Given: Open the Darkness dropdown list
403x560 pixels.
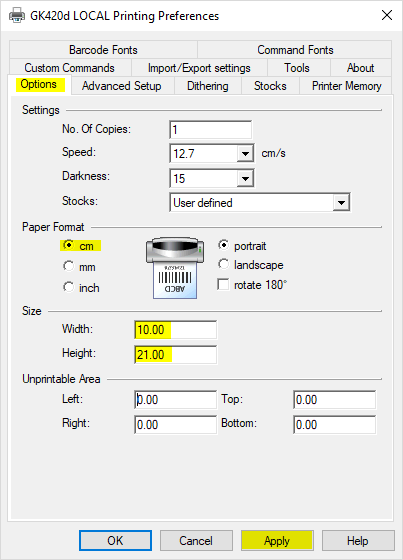Looking at the screenshot, I should click(x=245, y=179).
